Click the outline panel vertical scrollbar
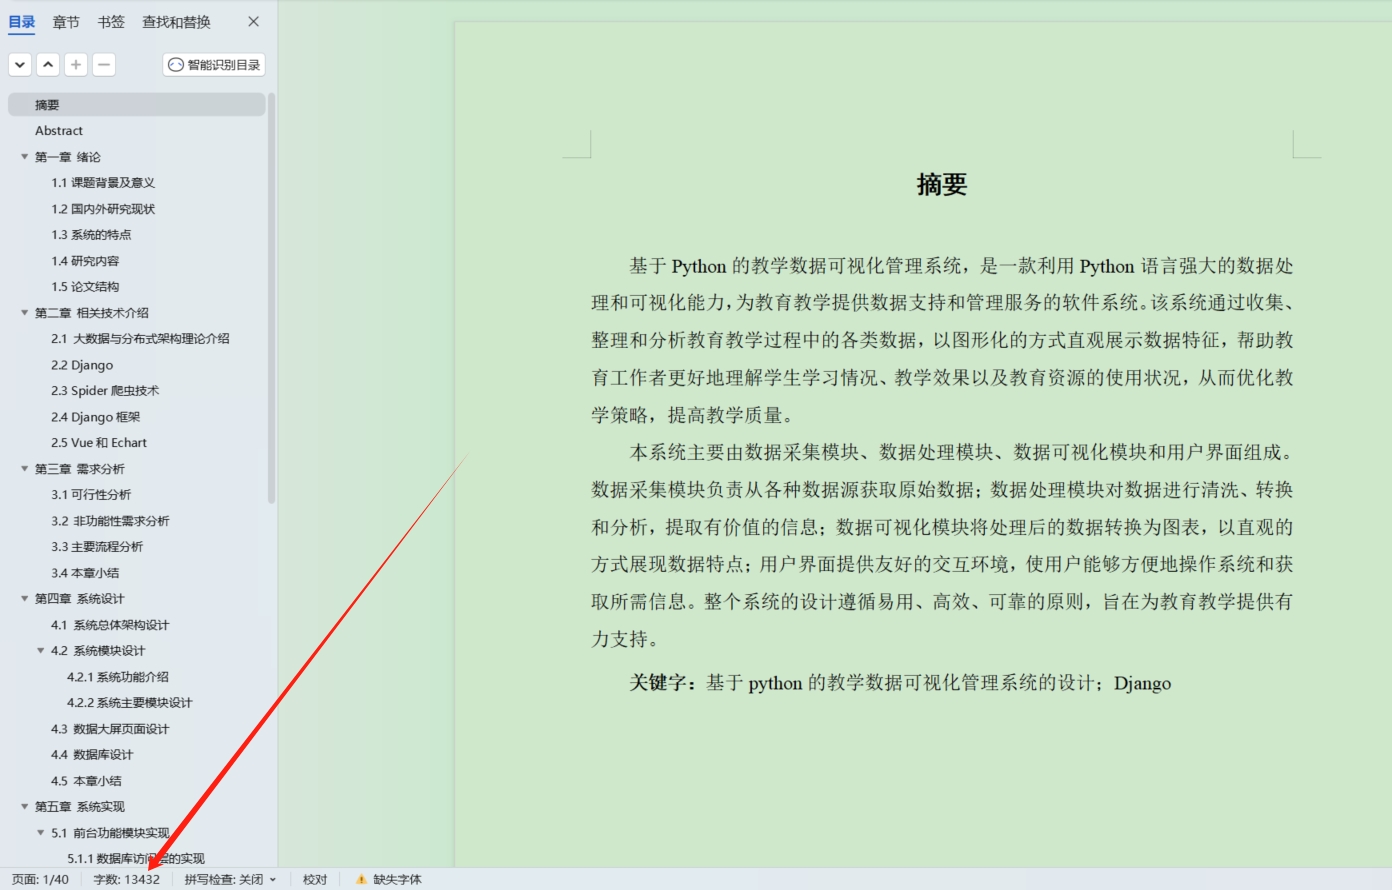This screenshot has height=890, width=1392. pos(271,298)
